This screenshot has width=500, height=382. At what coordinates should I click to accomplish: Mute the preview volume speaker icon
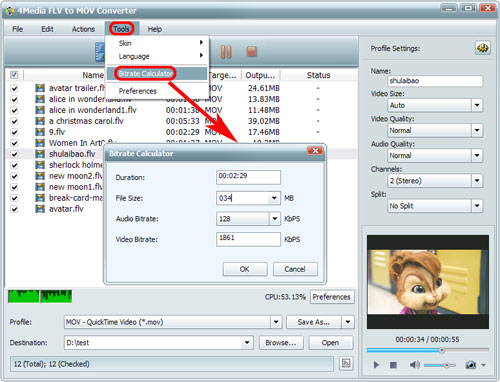414,365
